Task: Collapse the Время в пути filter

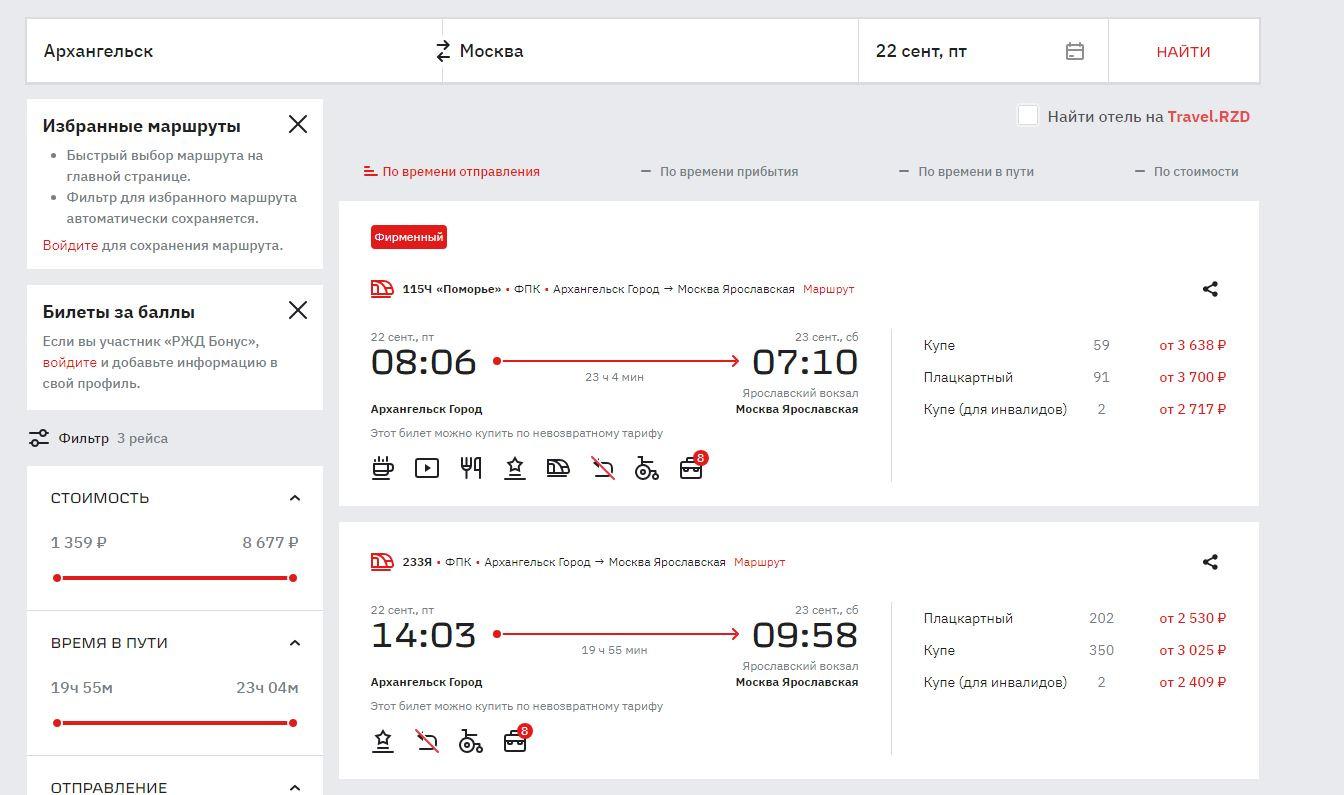Action: pos(294,643)
